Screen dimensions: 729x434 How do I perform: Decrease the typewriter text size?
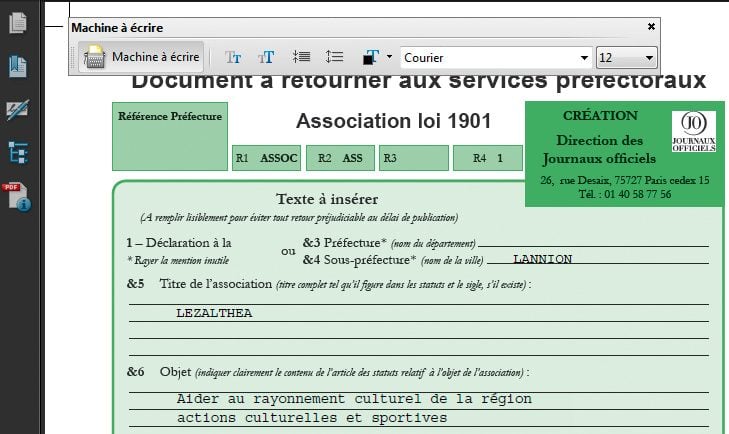(x=233, y=57)
